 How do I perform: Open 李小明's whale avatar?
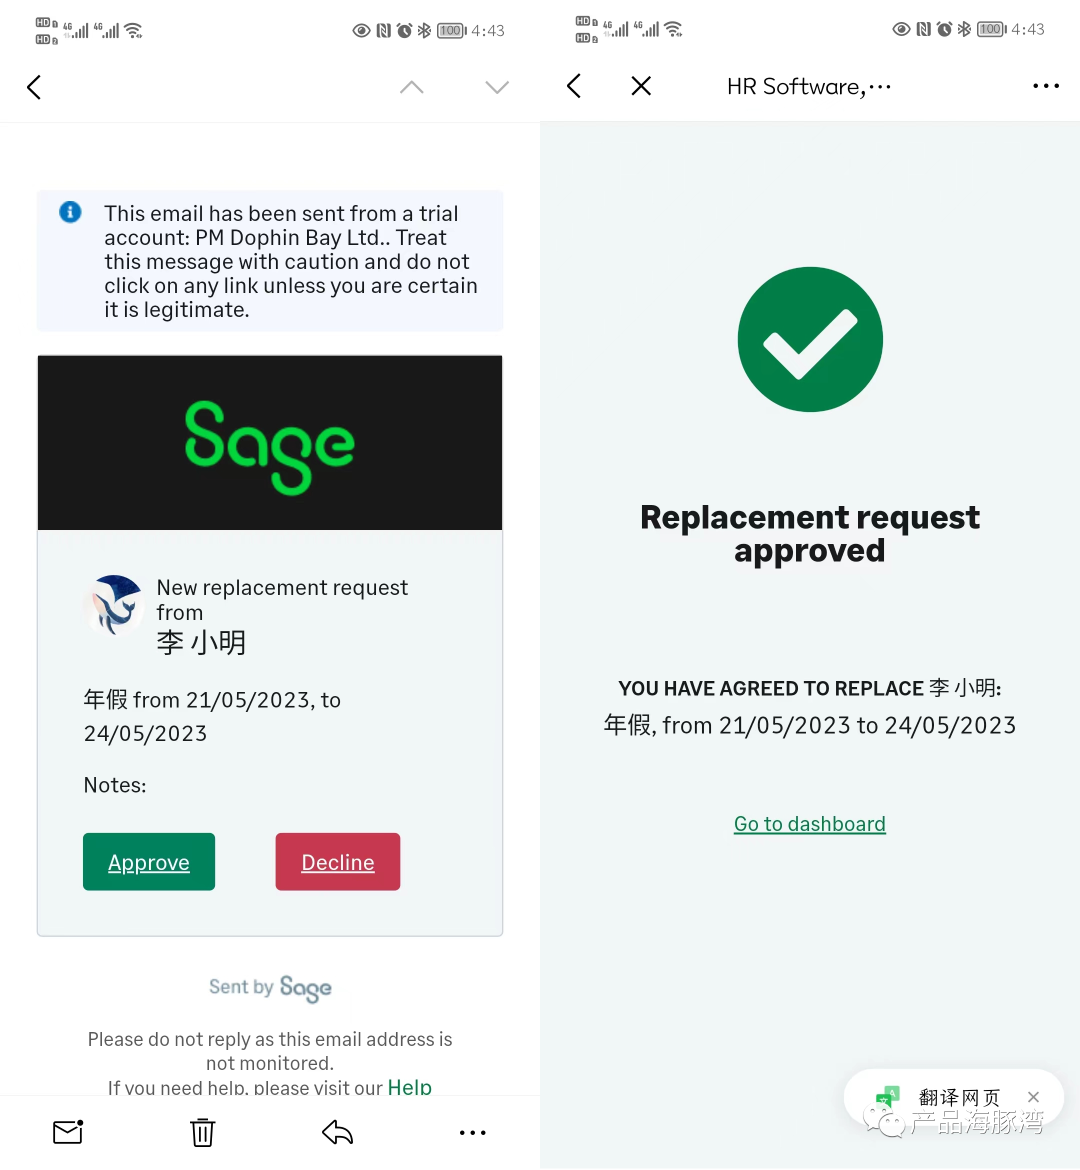coord(114,605)
